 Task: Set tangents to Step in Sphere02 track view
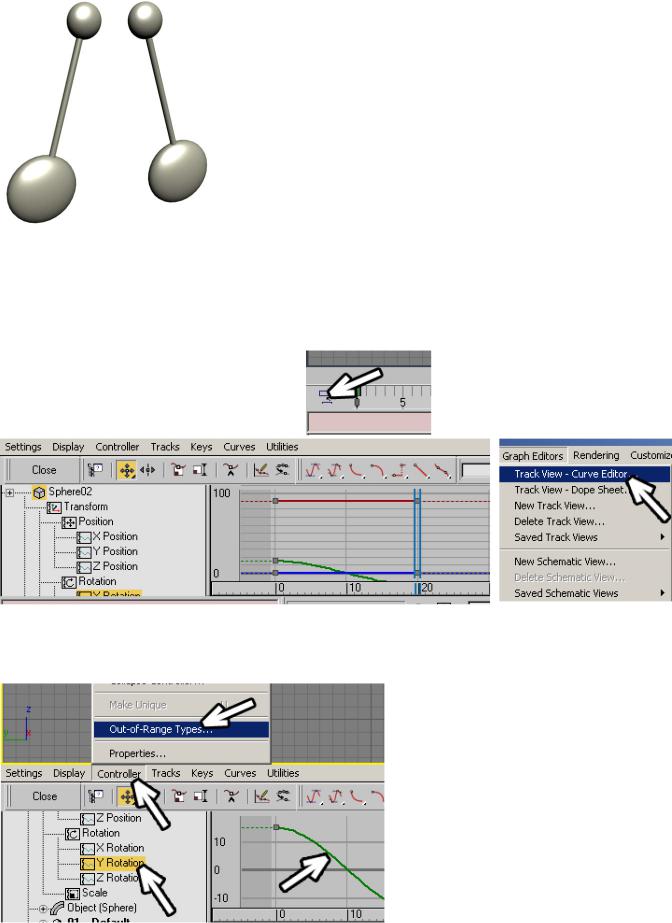point(399,470)
